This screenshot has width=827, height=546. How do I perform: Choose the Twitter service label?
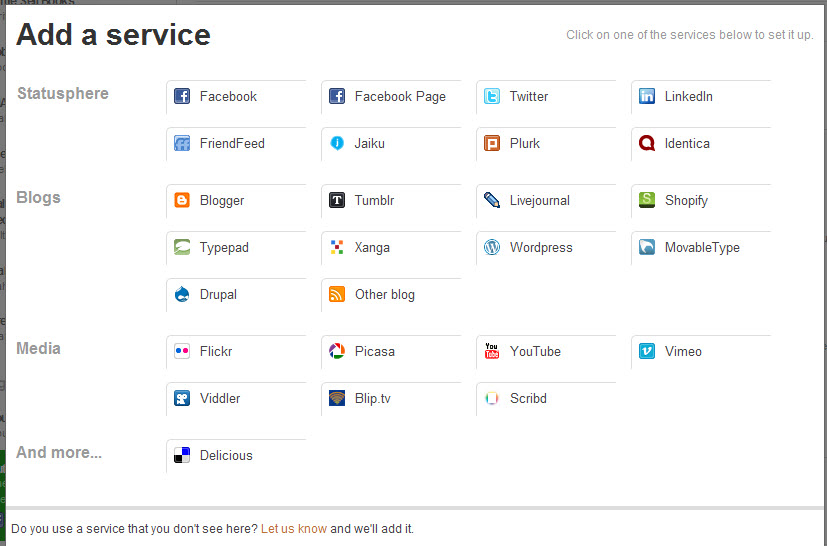point(529,97)
